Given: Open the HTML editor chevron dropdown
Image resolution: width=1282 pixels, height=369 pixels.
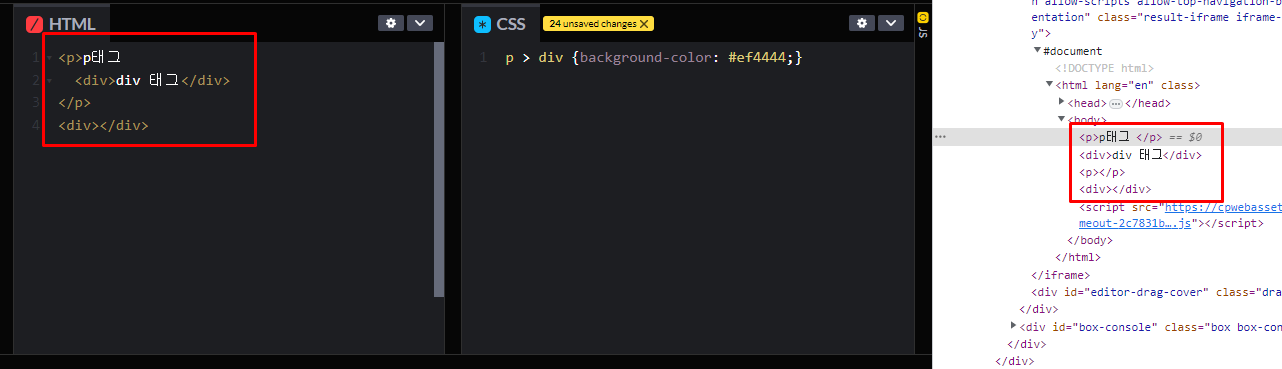Looking at the screenshot, I should tap(420, 23).
